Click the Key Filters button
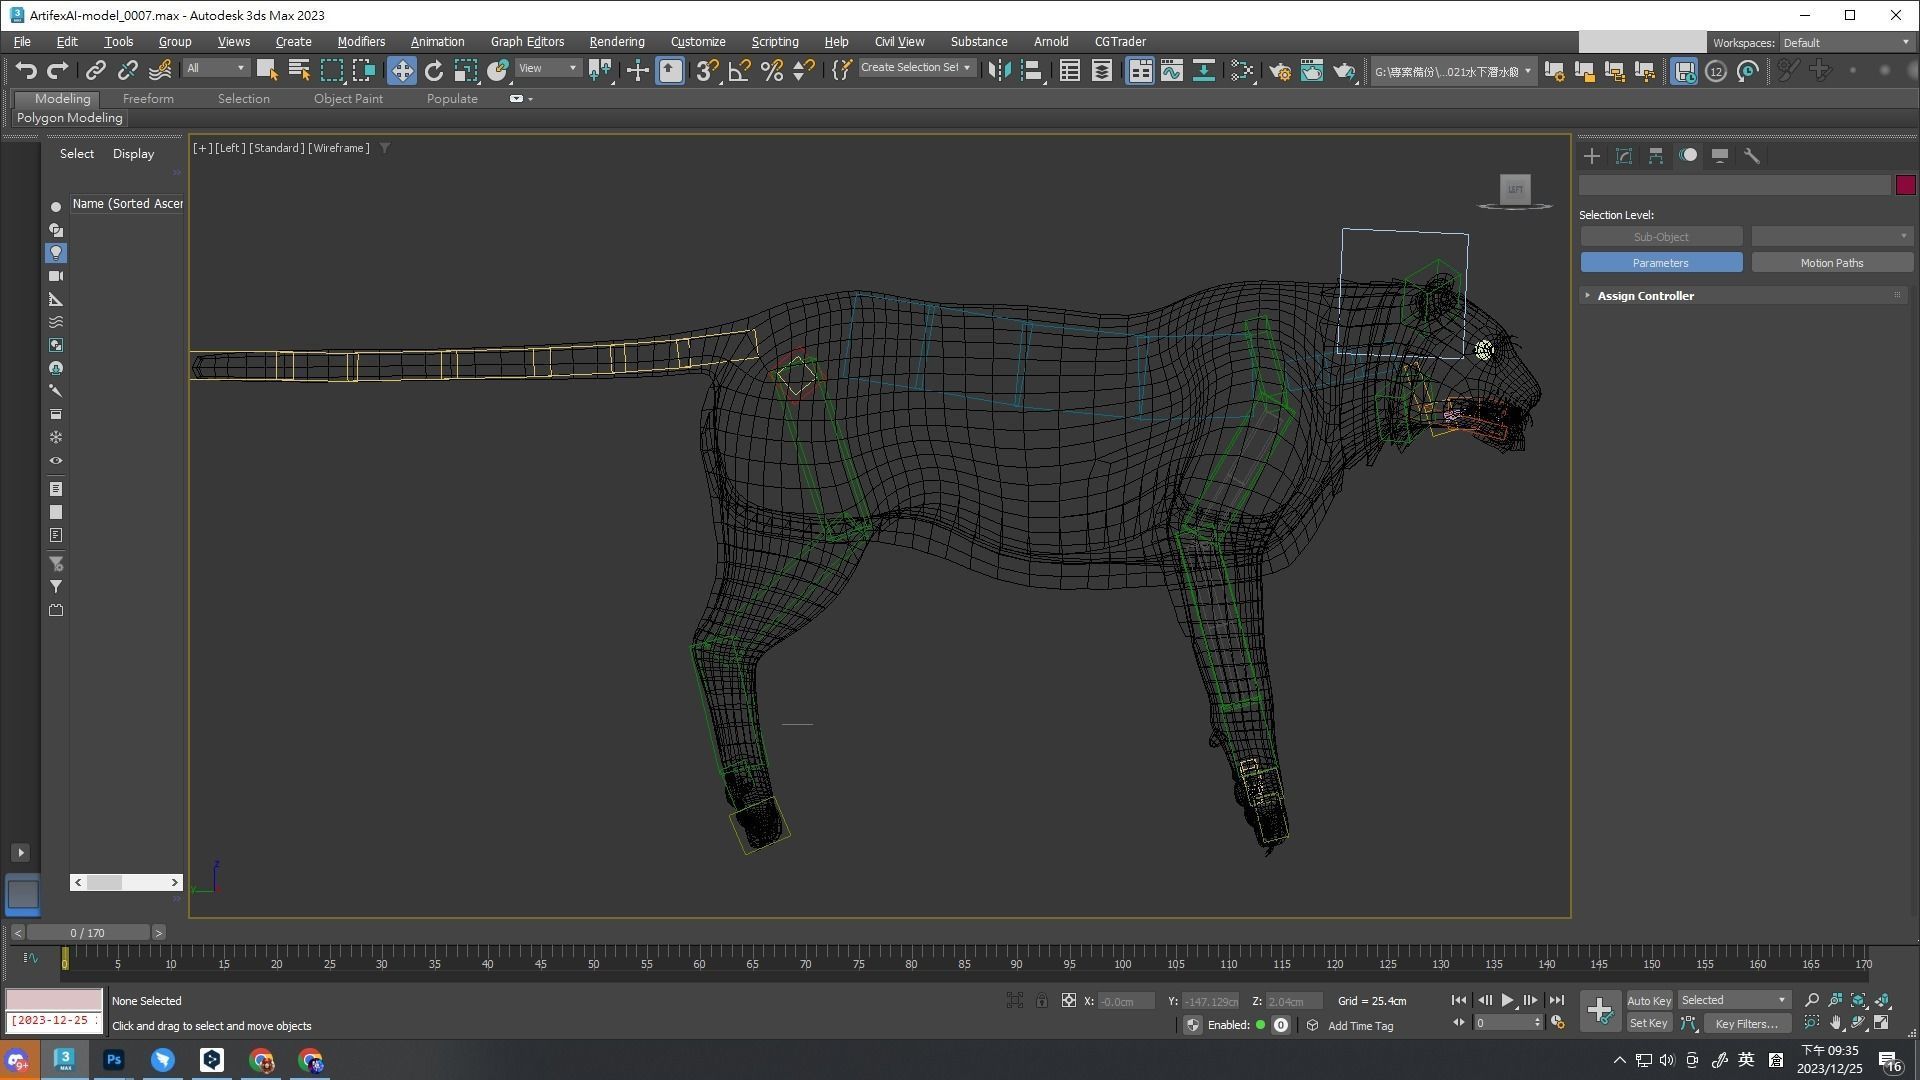Viewport: 1920px width, 1080px height. (1746, 1023)
